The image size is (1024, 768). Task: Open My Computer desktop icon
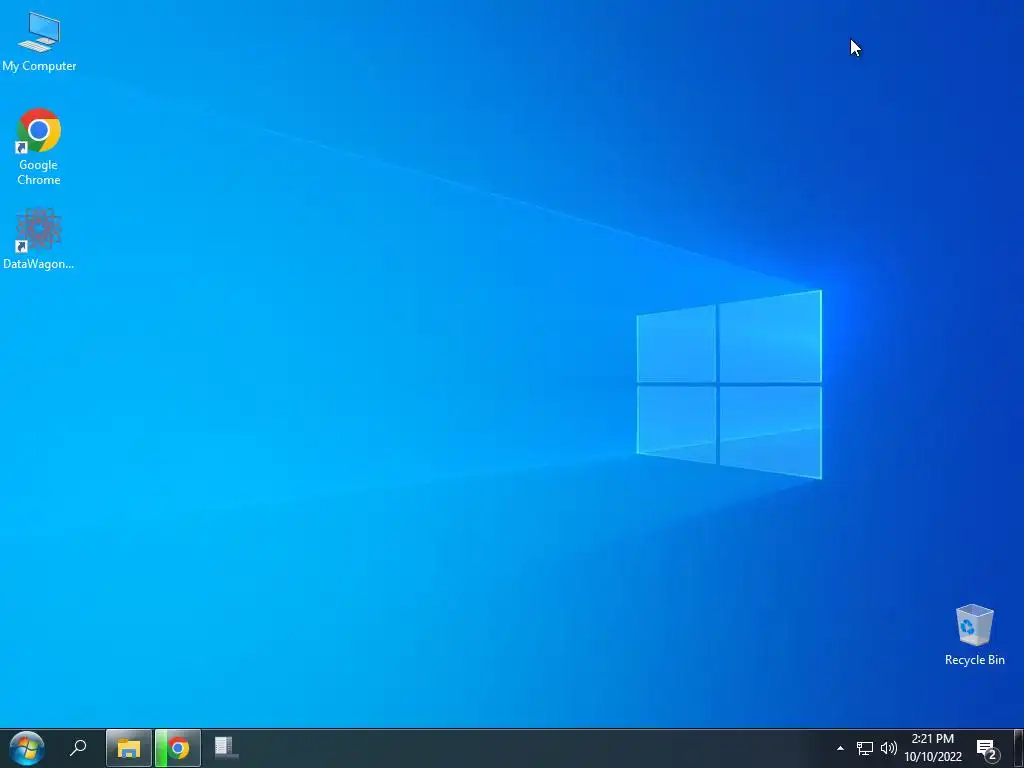coord(39,42)
